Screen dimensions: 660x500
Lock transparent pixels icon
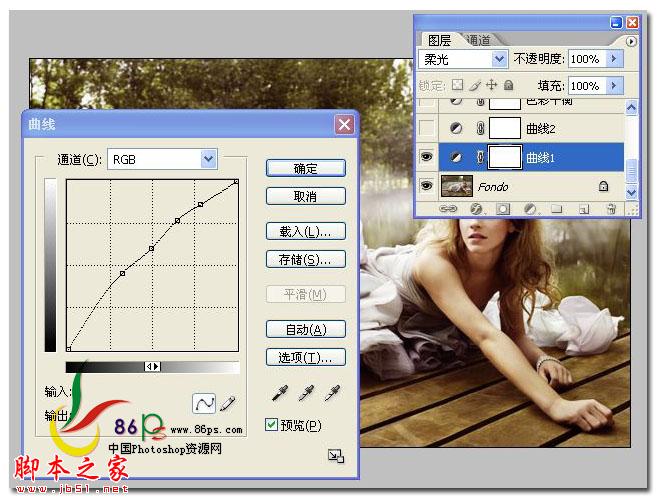point(457,85)
